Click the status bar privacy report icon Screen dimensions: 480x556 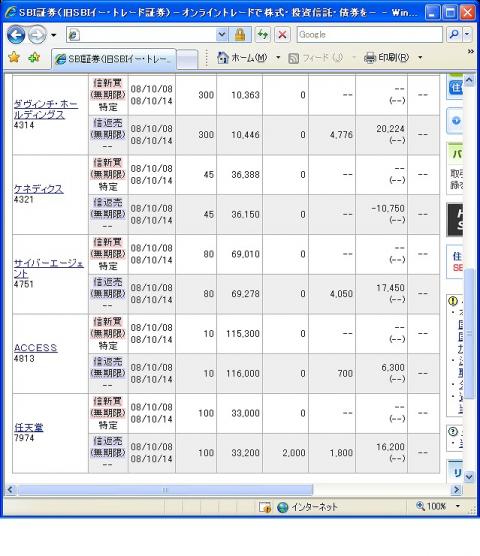(x=264, y=507)
